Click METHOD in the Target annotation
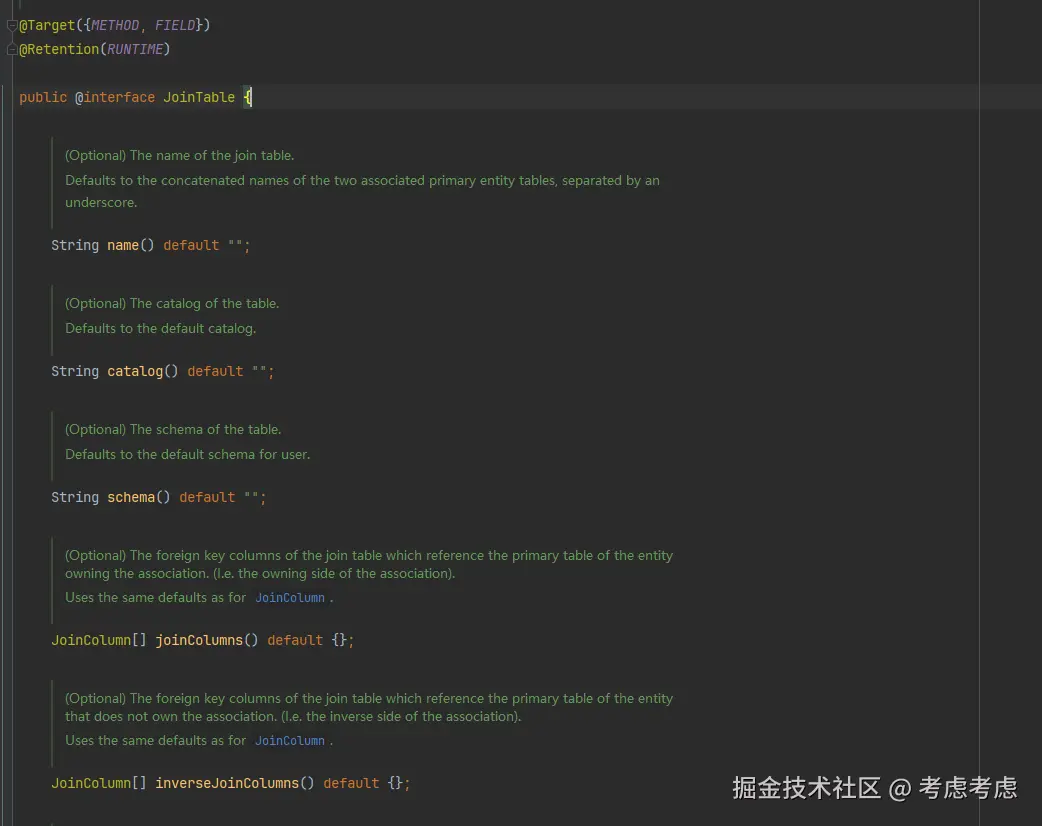 115,25
